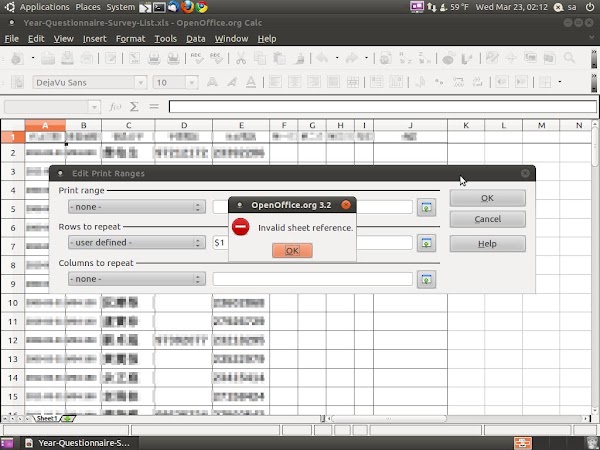Click the Columns to repeat input field

pyautogui.click(x=313, y=279)
